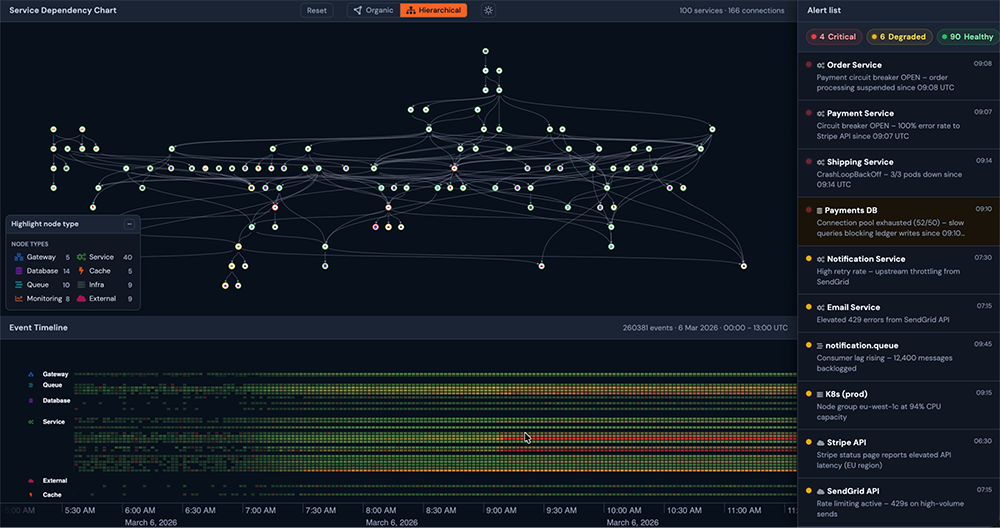This screenshot has height=528, width=1000.
Task: Filter alerts by 4 Critical
Action: pyautogui.click(x=834, y=37)
